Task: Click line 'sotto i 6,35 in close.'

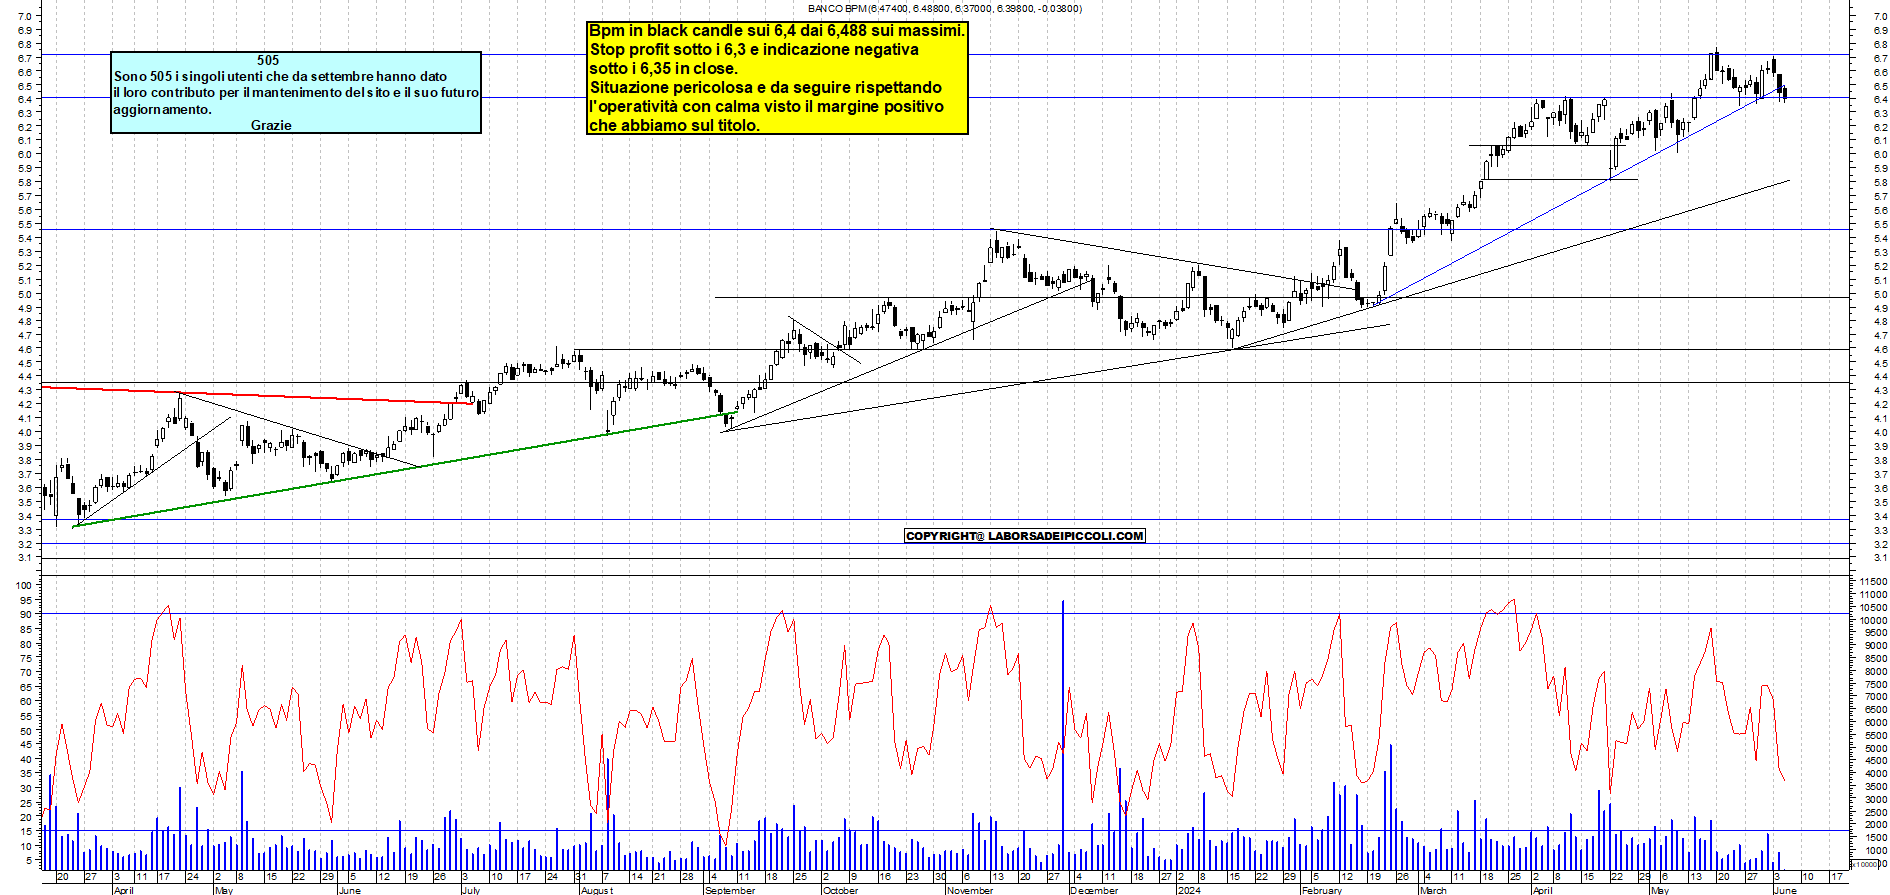Action: [663, 69]
